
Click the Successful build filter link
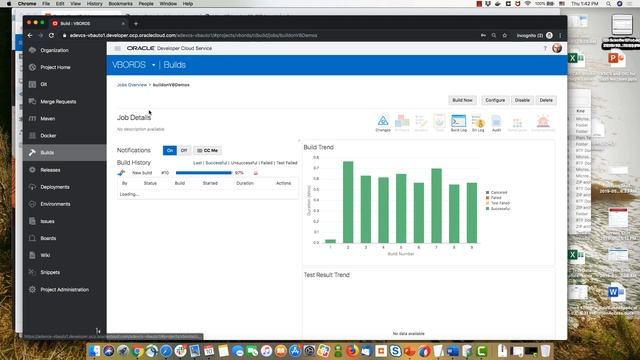(x=216, y=163)
